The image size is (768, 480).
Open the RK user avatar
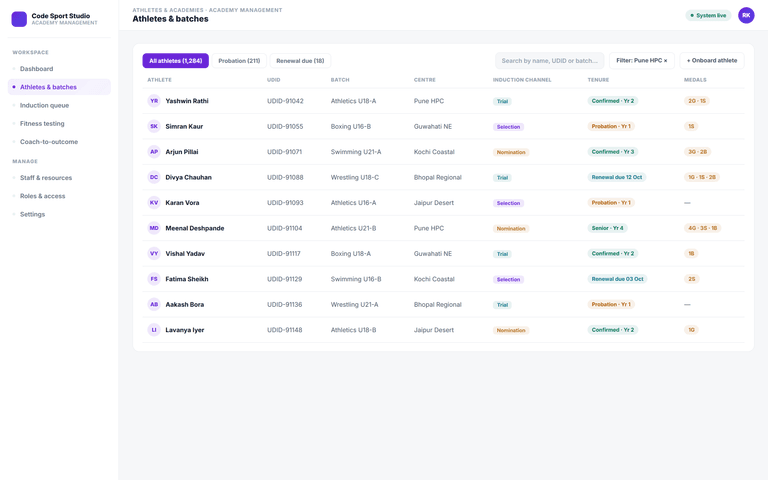(746, 15)
